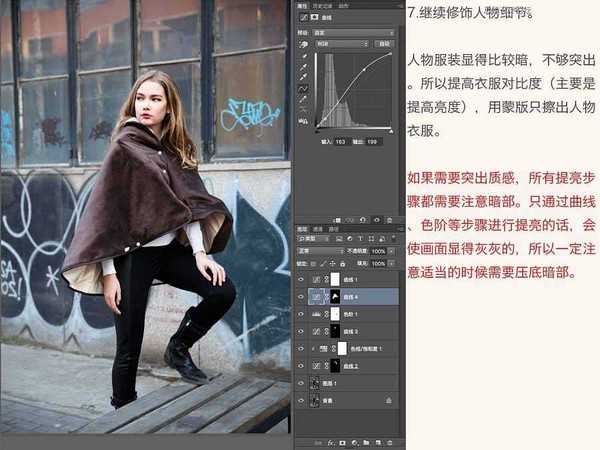Open the RGB channel dropdown

[343, 44]
